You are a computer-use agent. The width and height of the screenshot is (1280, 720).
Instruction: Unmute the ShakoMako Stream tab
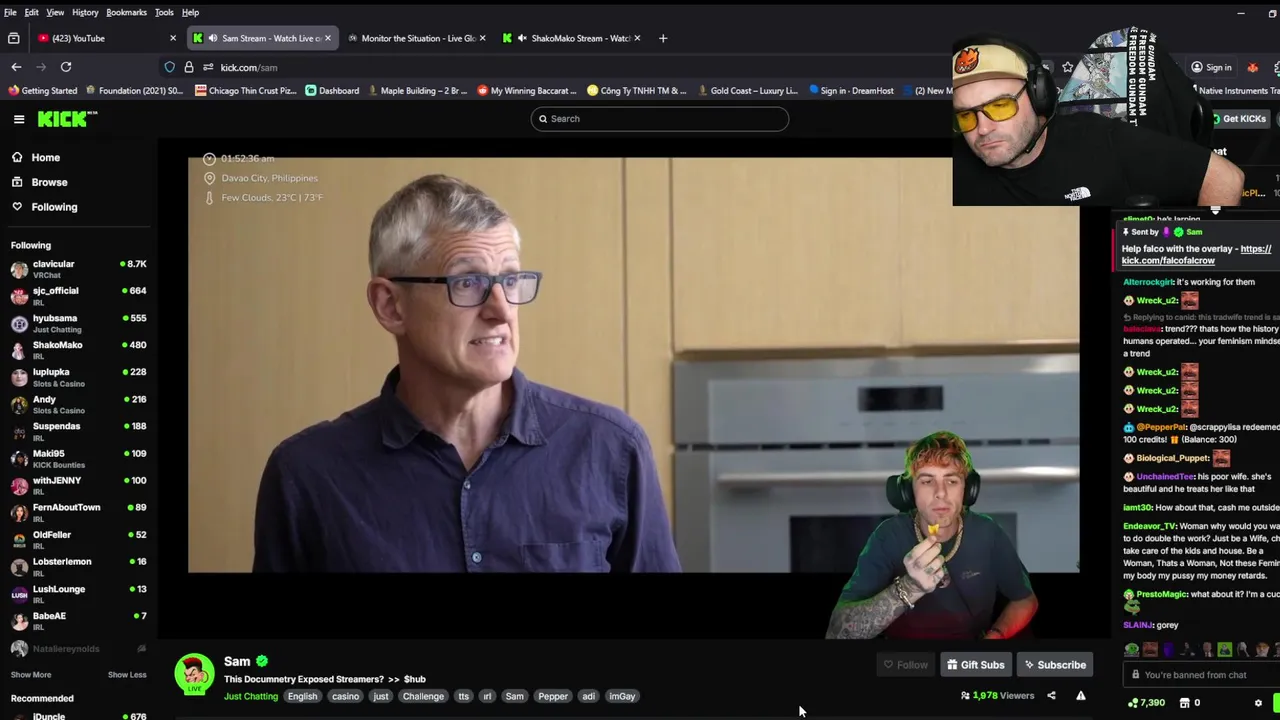(x=522, y=38)
